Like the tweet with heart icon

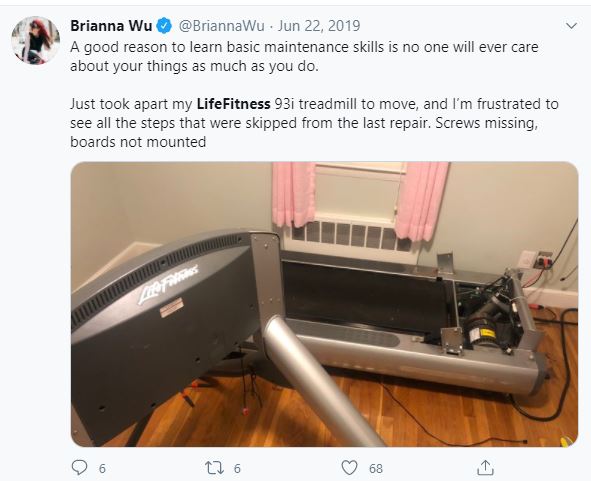(349, 468)
